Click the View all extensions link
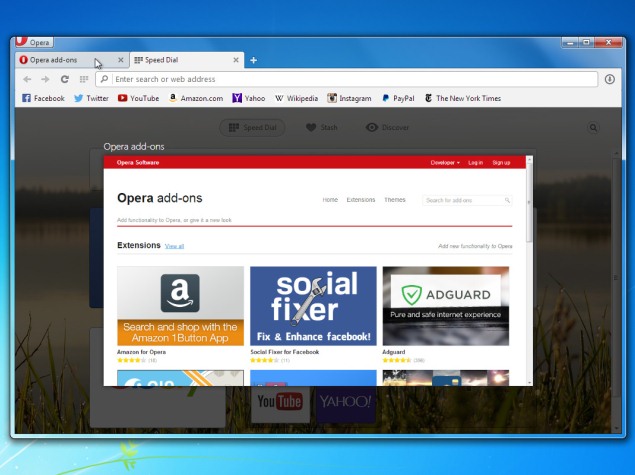Viewport: 635px width, 475px height. coord(174,246)
